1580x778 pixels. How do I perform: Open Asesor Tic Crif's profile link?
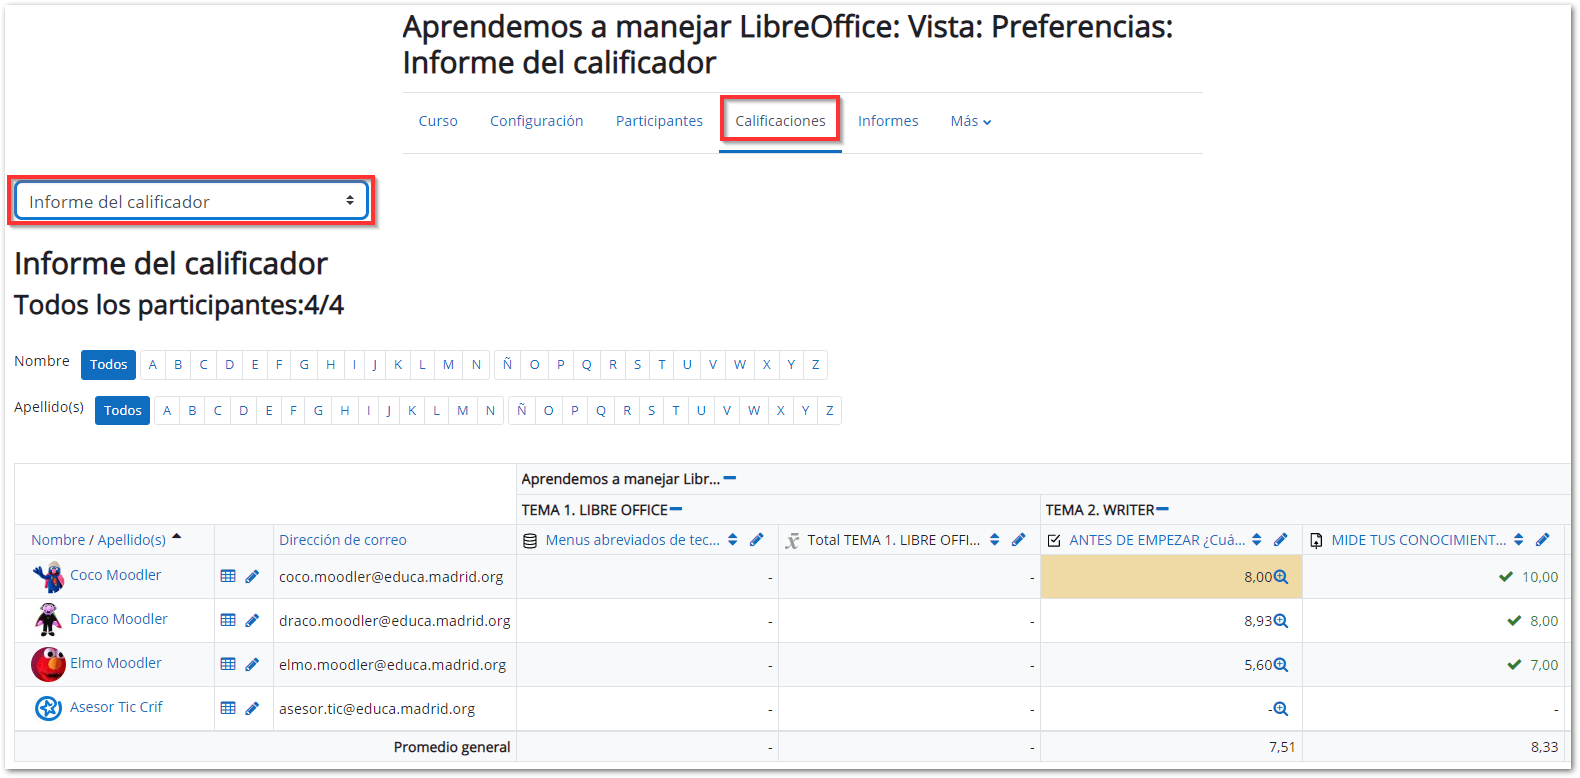point(116,707)
